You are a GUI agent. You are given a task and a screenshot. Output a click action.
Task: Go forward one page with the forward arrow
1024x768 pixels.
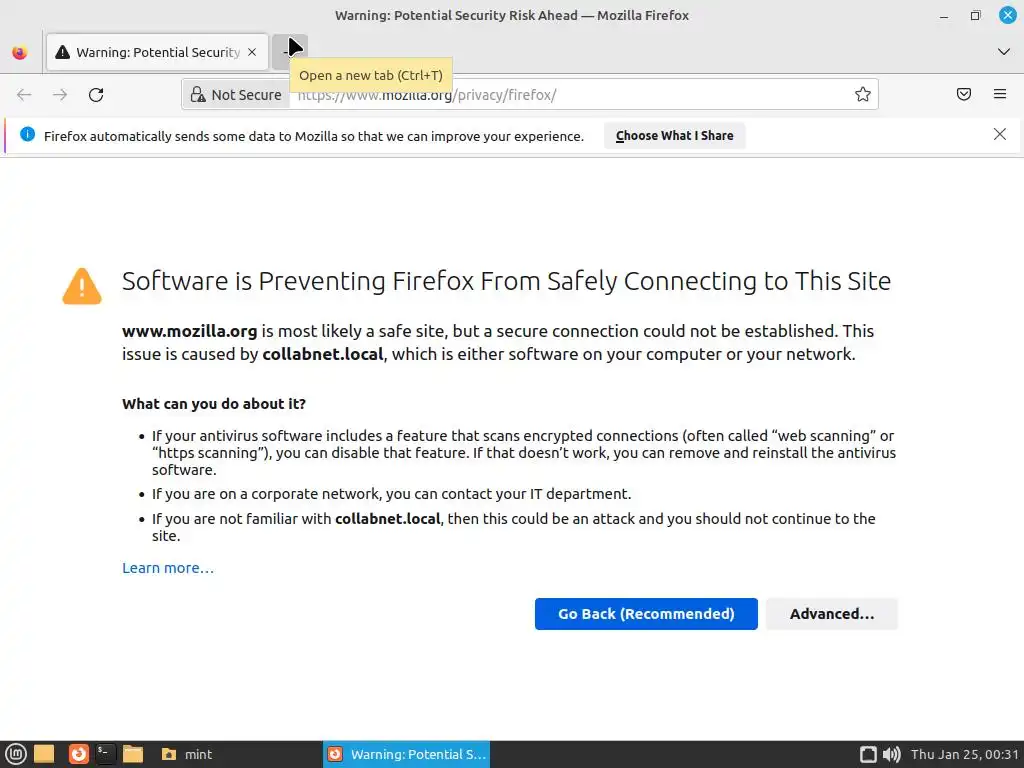pos(60,95)
